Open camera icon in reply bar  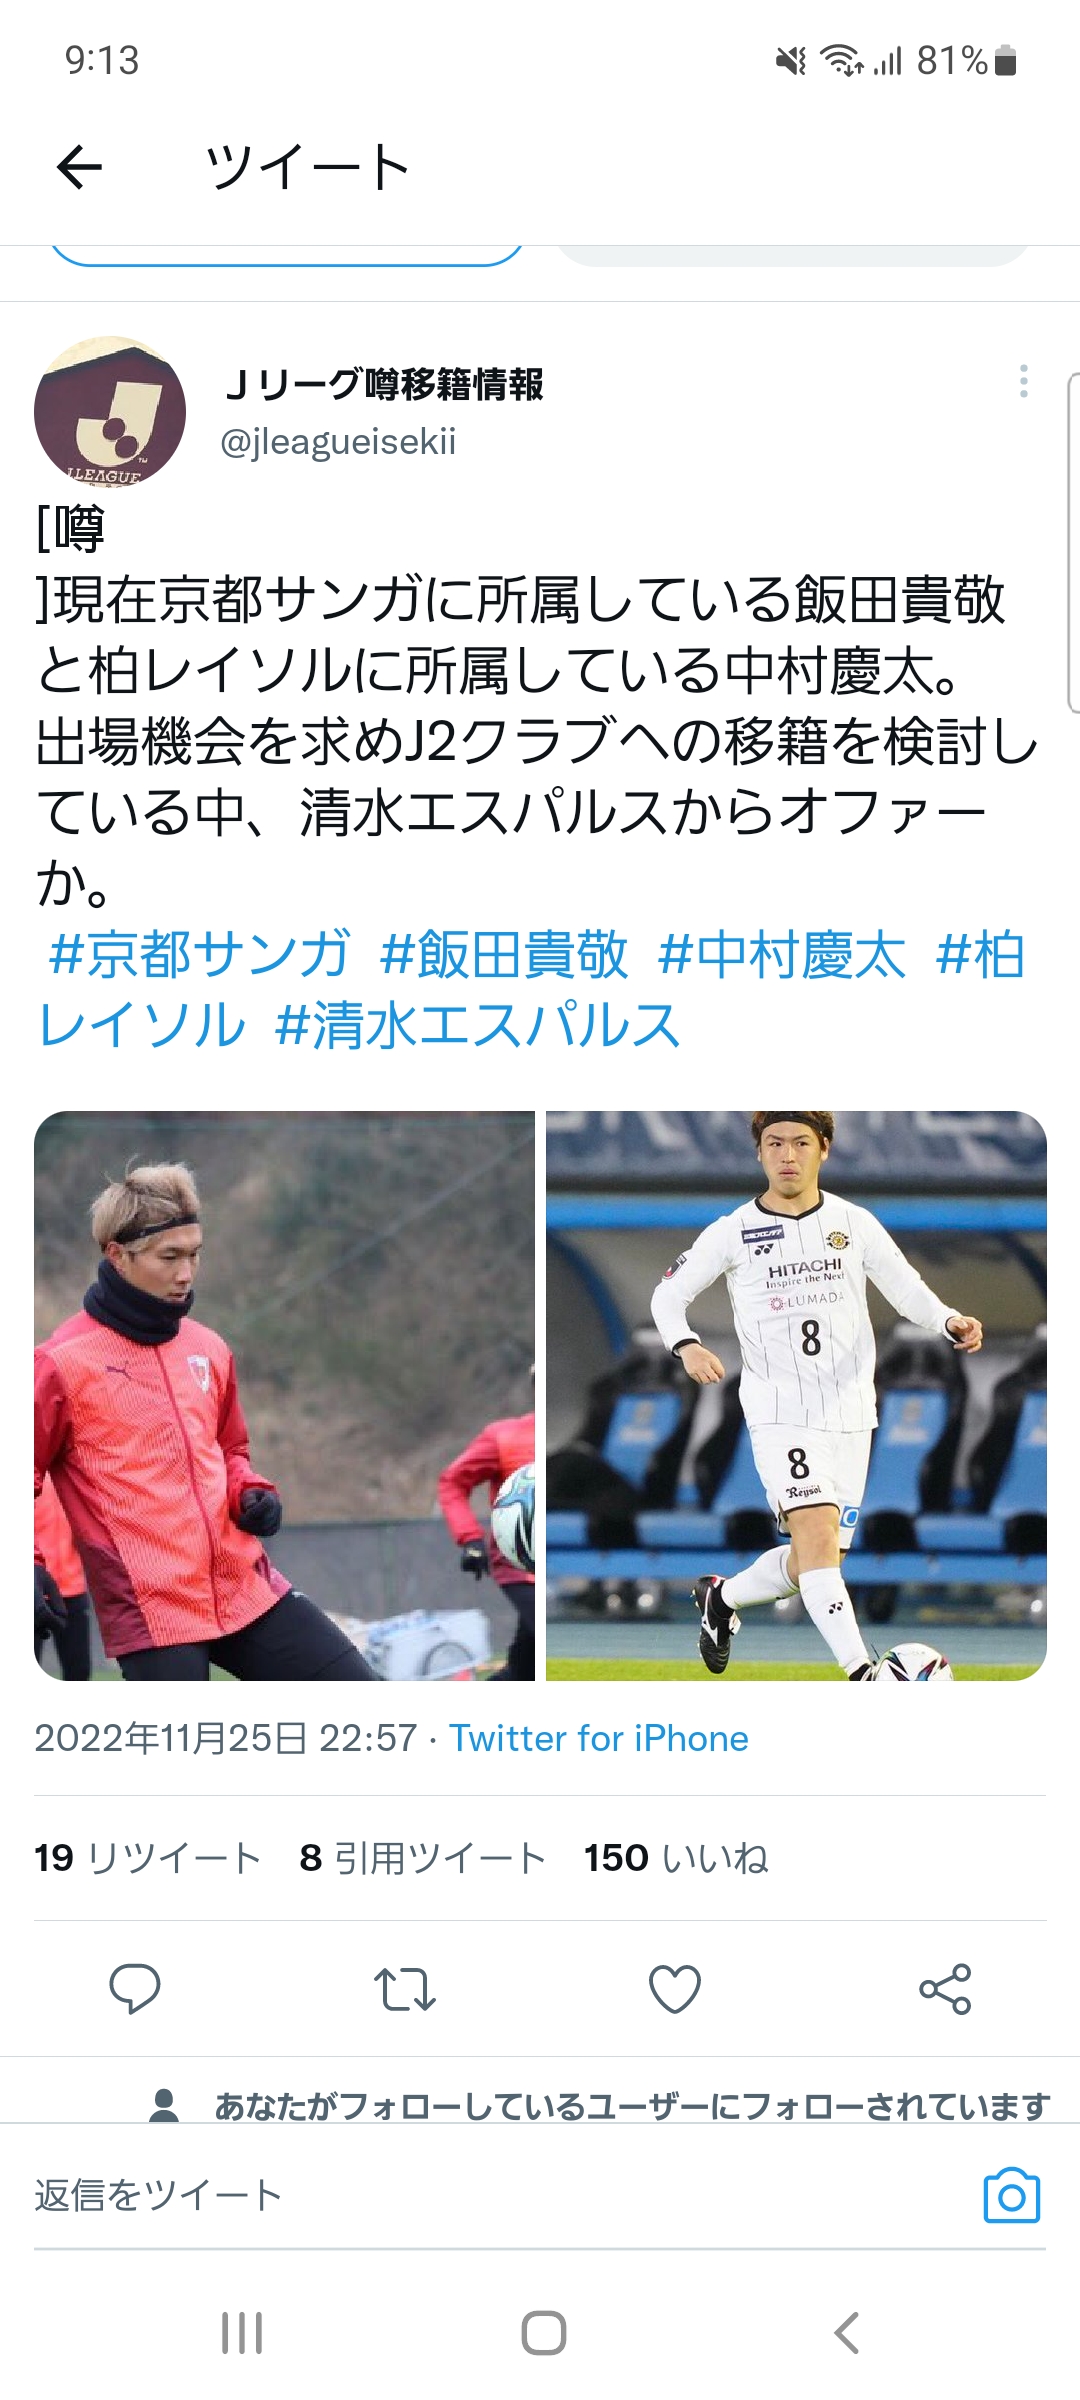point(1012,2196)
